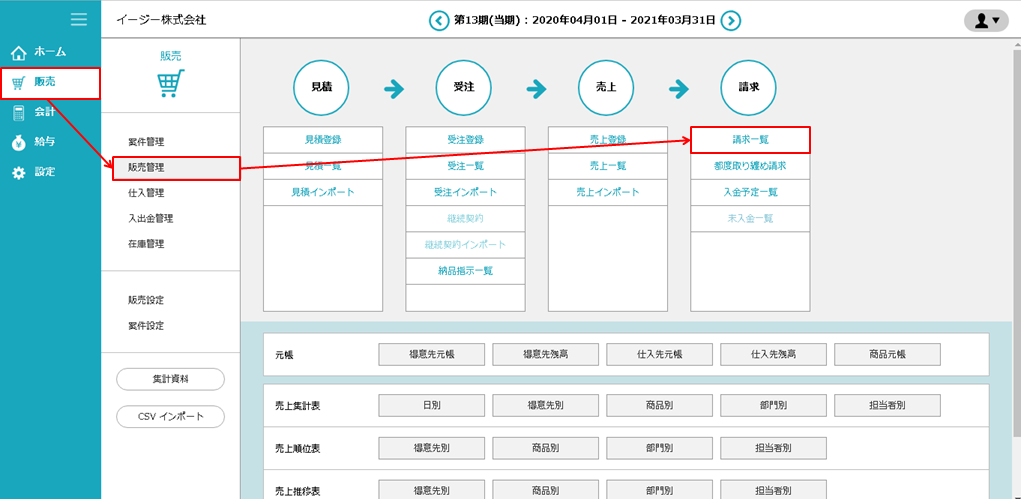Click the 集計資料 button
This screenshot has width=1021, height=499.
[x=170, y=380]
